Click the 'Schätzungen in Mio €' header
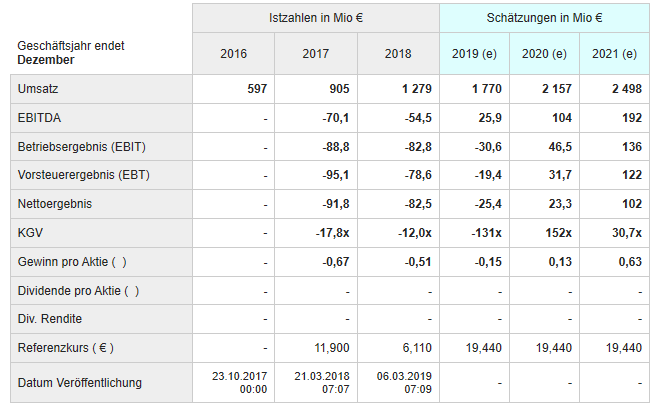655x418 pixels. [x=544, y=18]
